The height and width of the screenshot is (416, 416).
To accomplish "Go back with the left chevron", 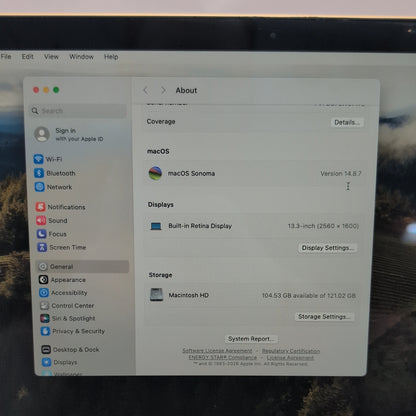I will (x=146, y=90).
